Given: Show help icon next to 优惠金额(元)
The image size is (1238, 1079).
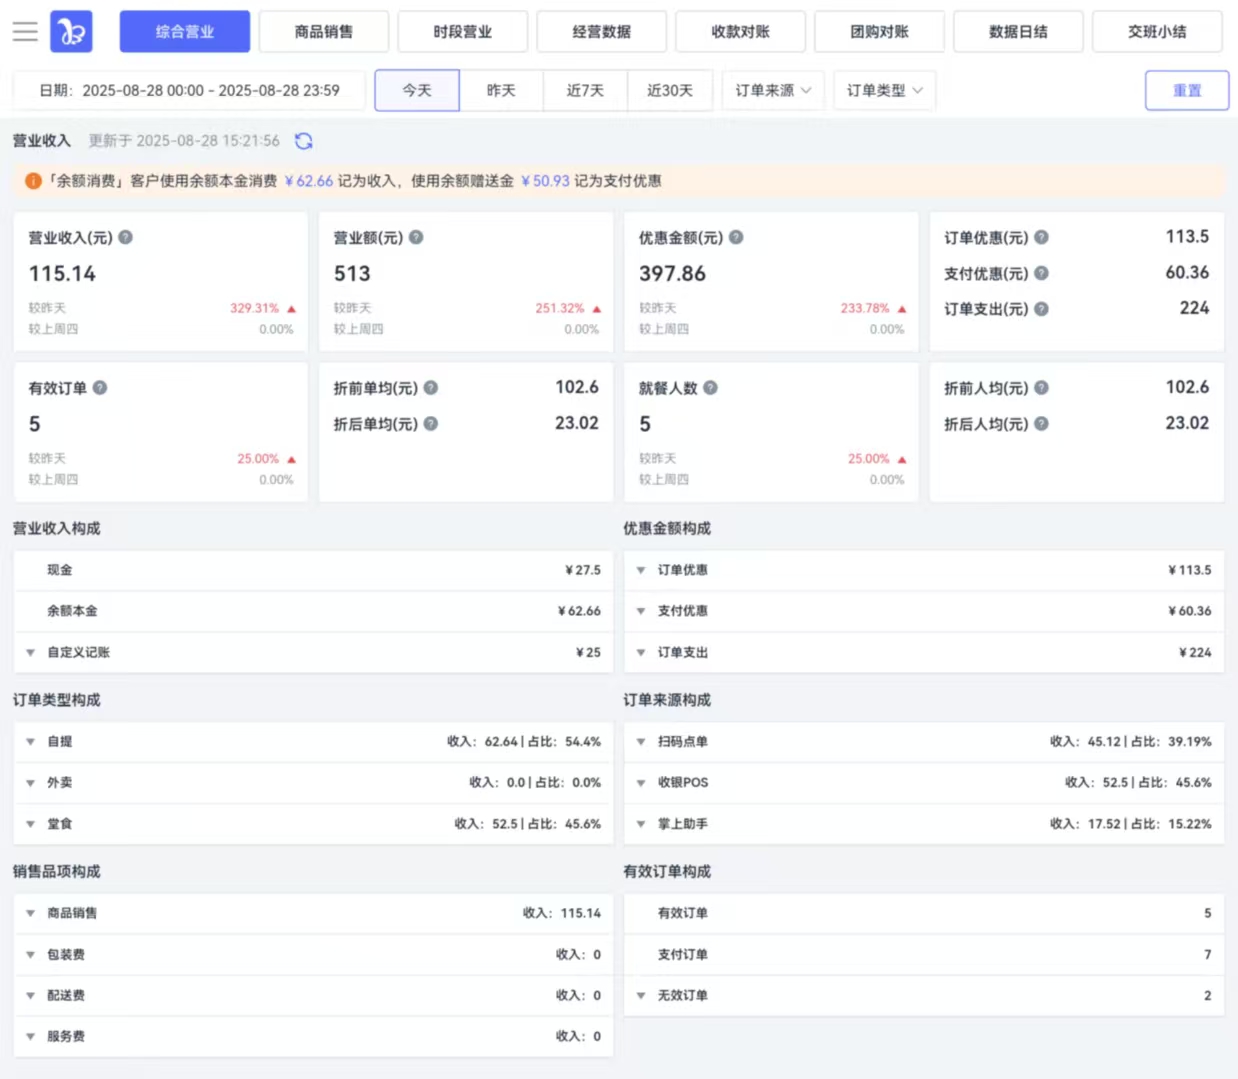Looking at the screenshot, I should (x=736, y=238).
